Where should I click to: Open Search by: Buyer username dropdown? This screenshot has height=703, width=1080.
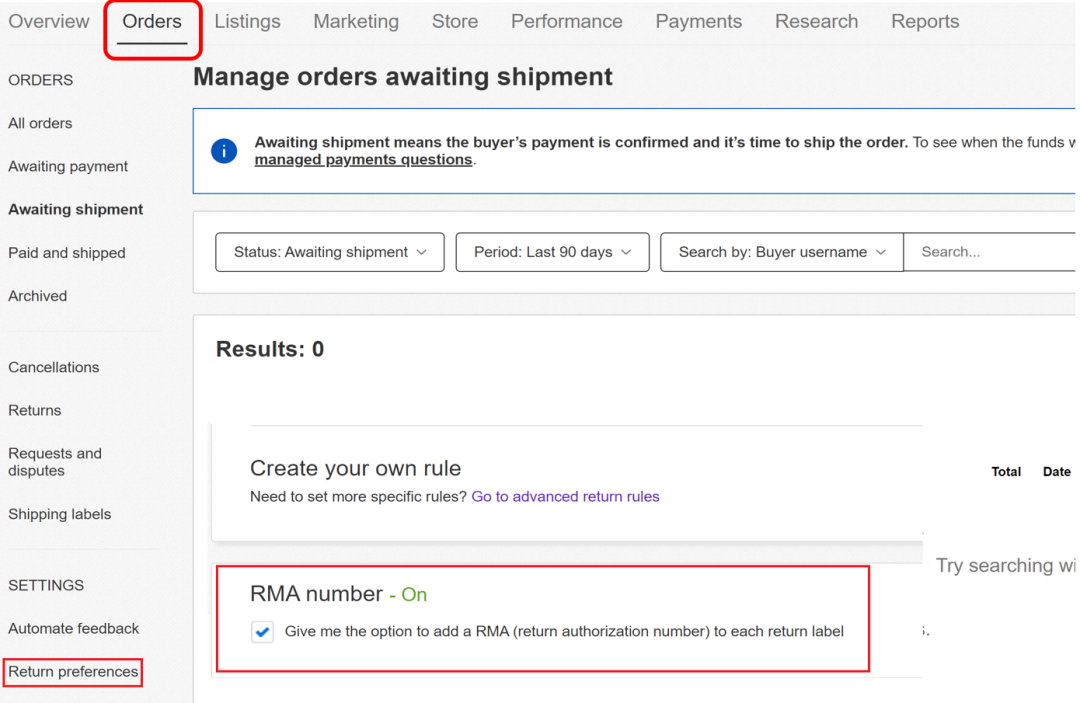(782, 252)
